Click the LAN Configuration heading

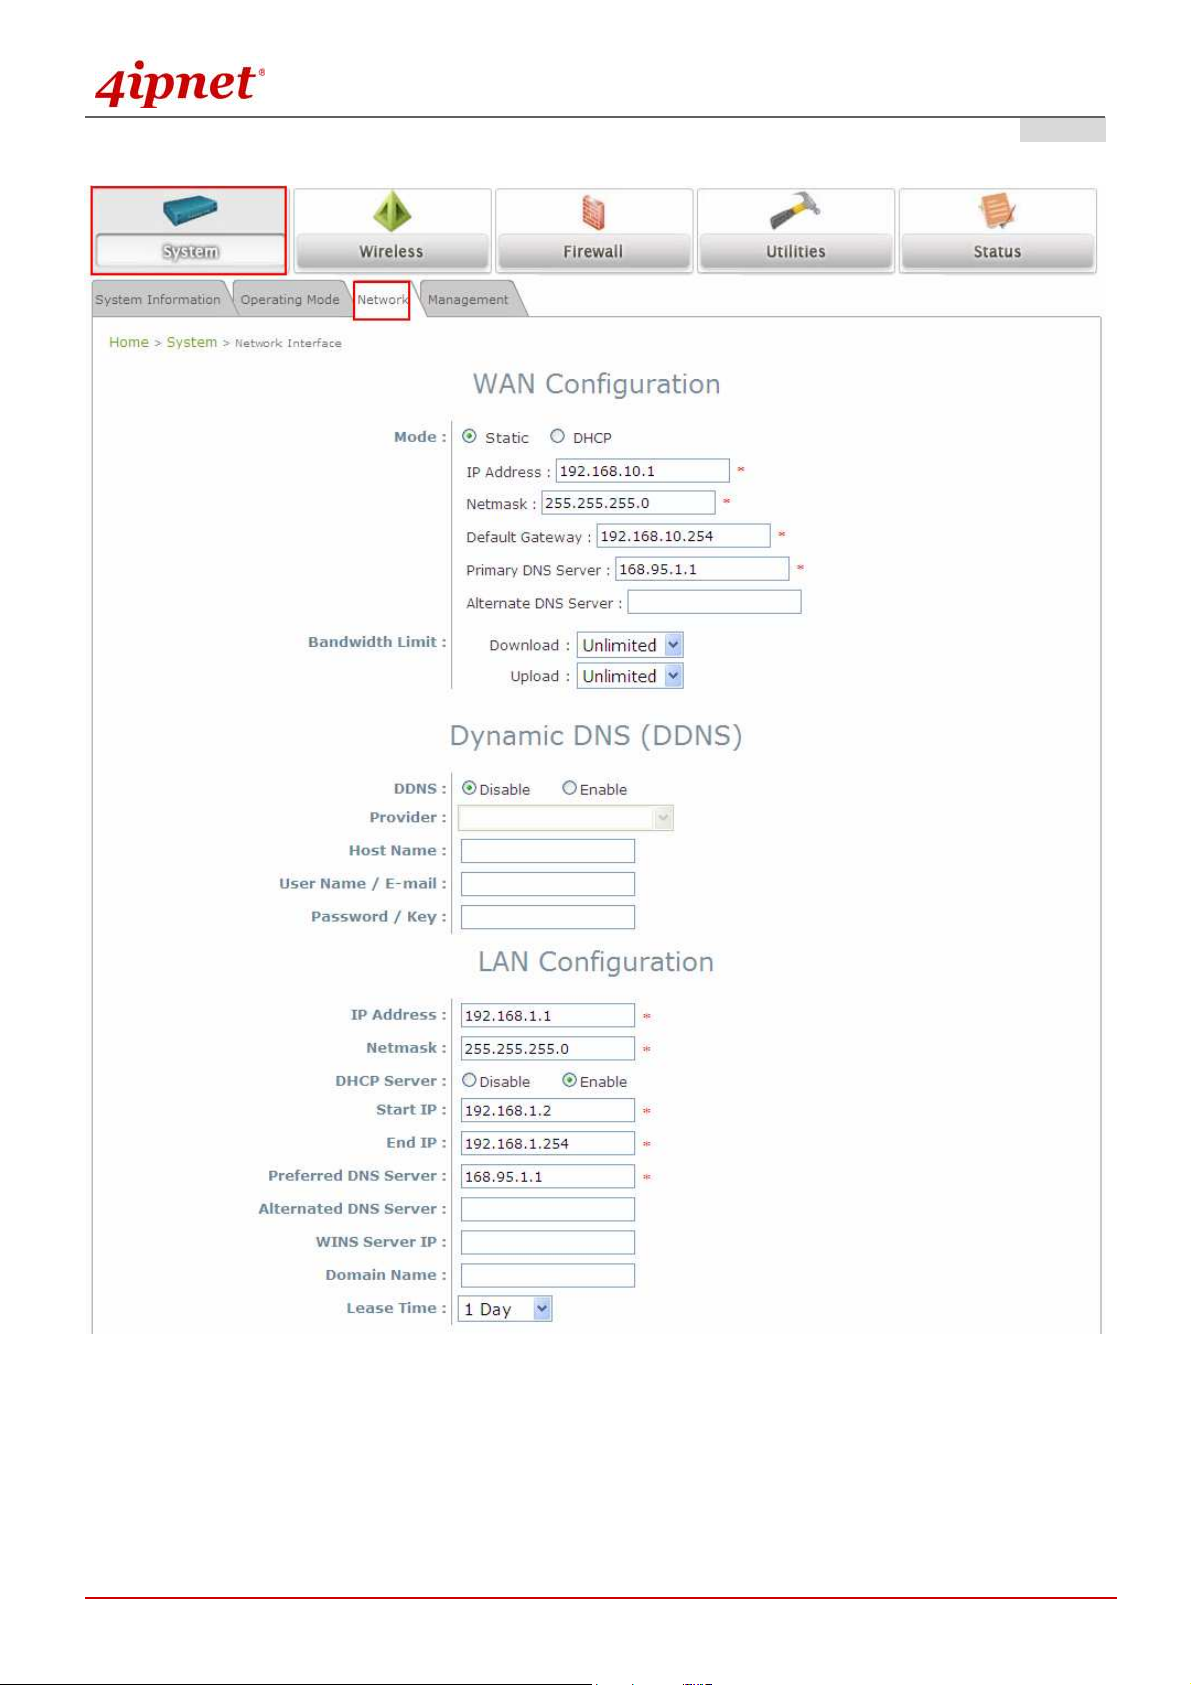[596, 962]
